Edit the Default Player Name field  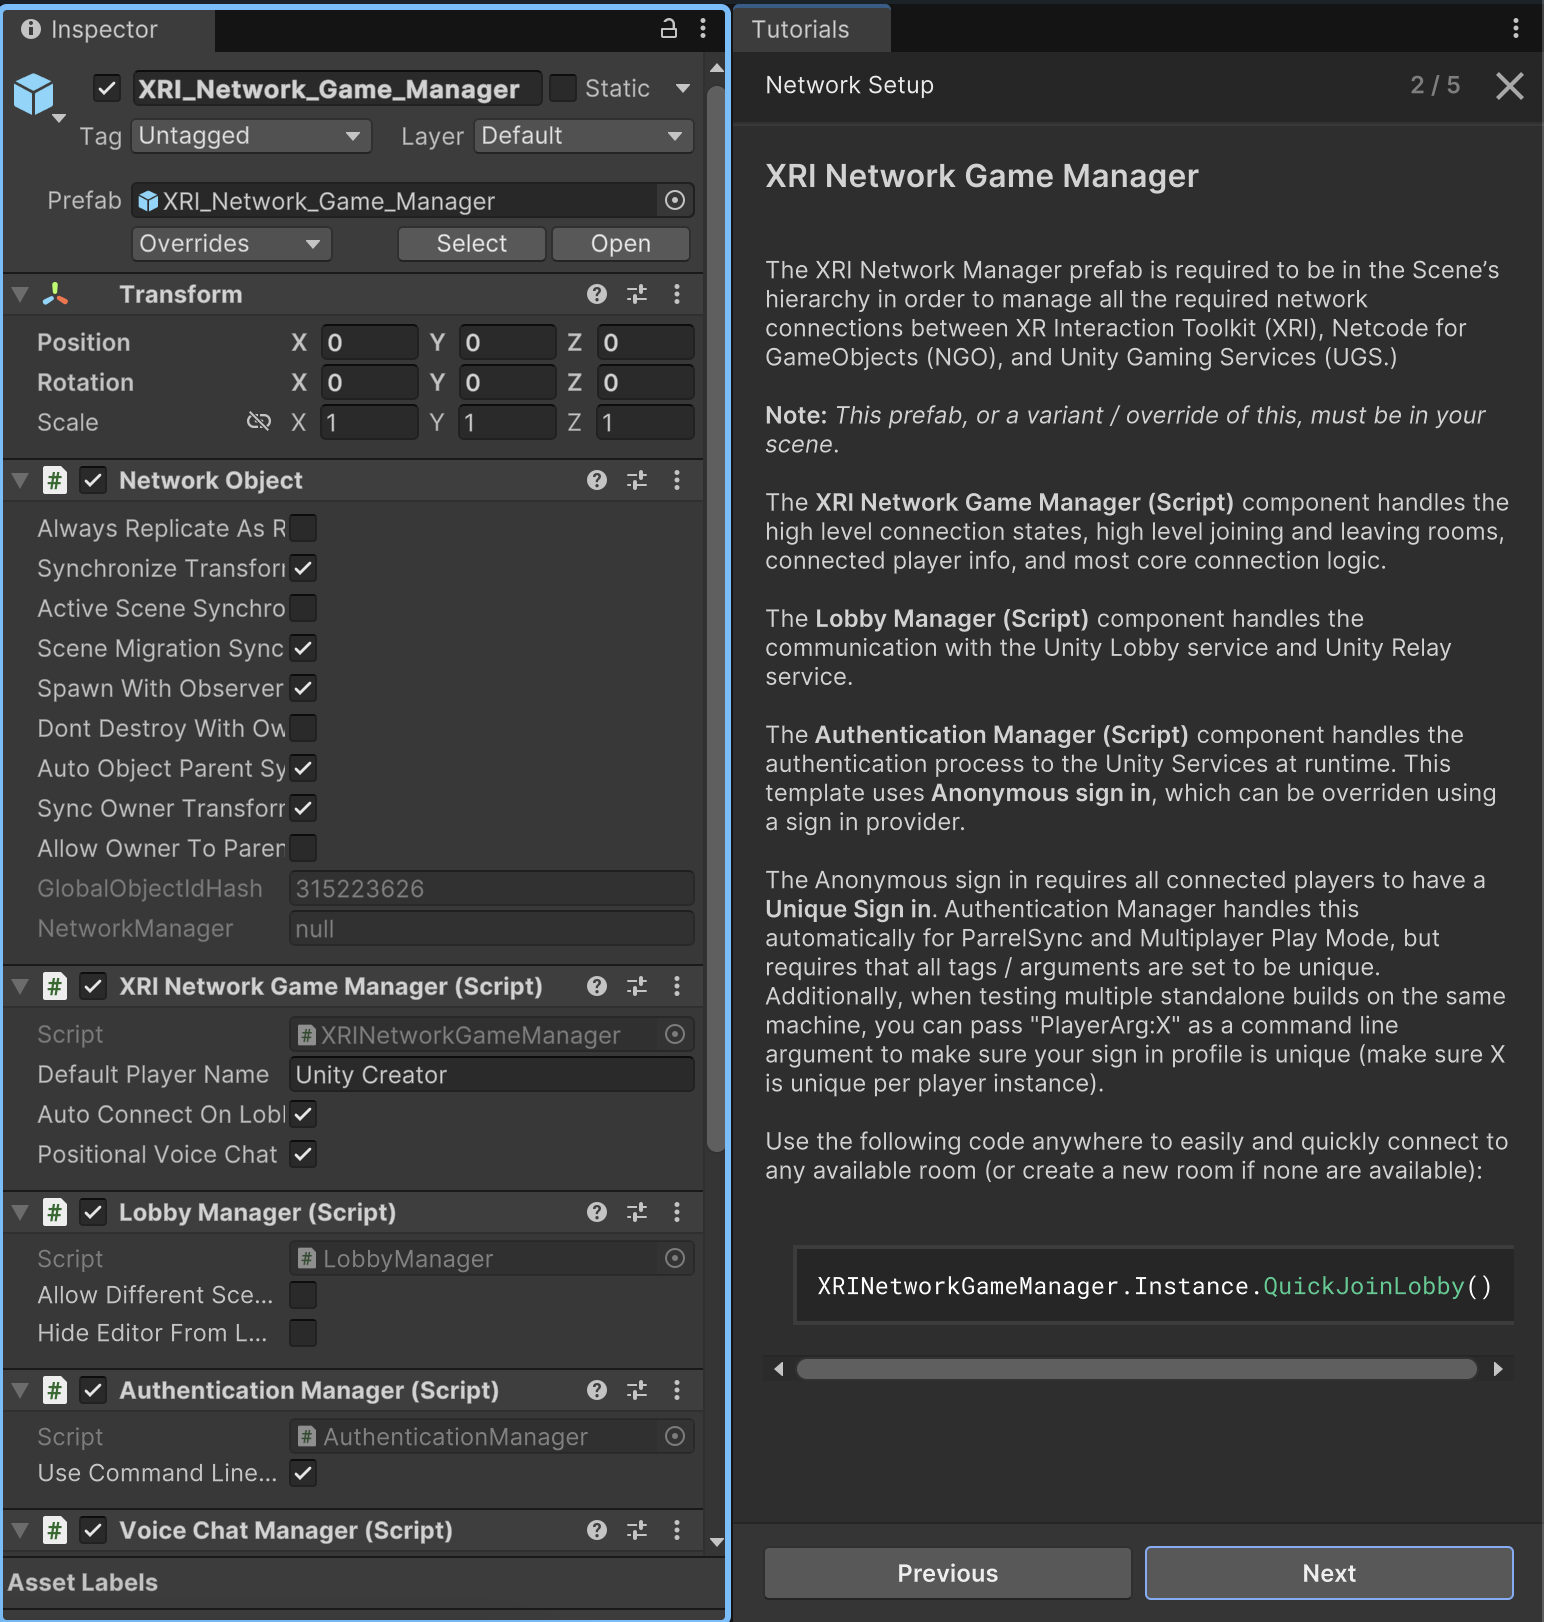tap(492, 1074)
